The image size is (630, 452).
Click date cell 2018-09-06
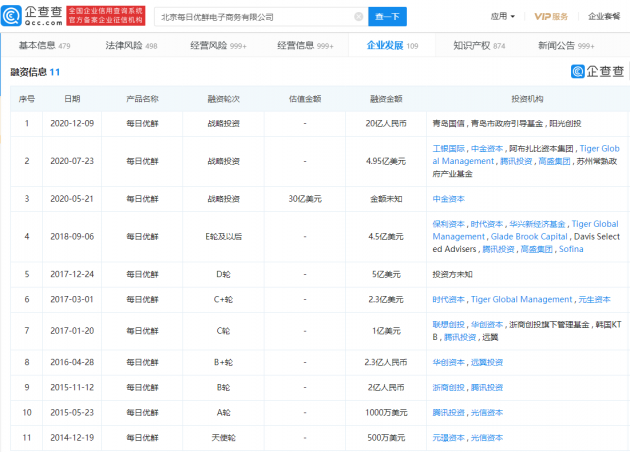[72, 237]
